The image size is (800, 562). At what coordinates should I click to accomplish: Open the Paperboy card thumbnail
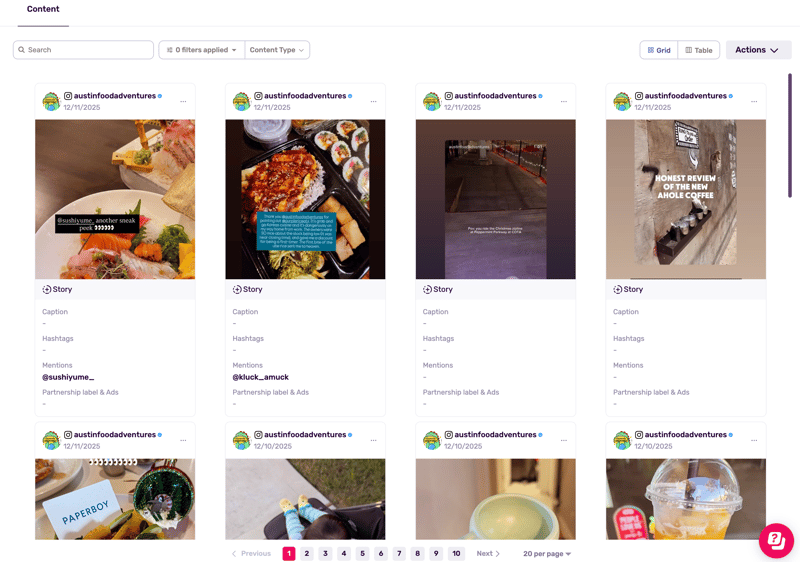(x=115, y=499)
